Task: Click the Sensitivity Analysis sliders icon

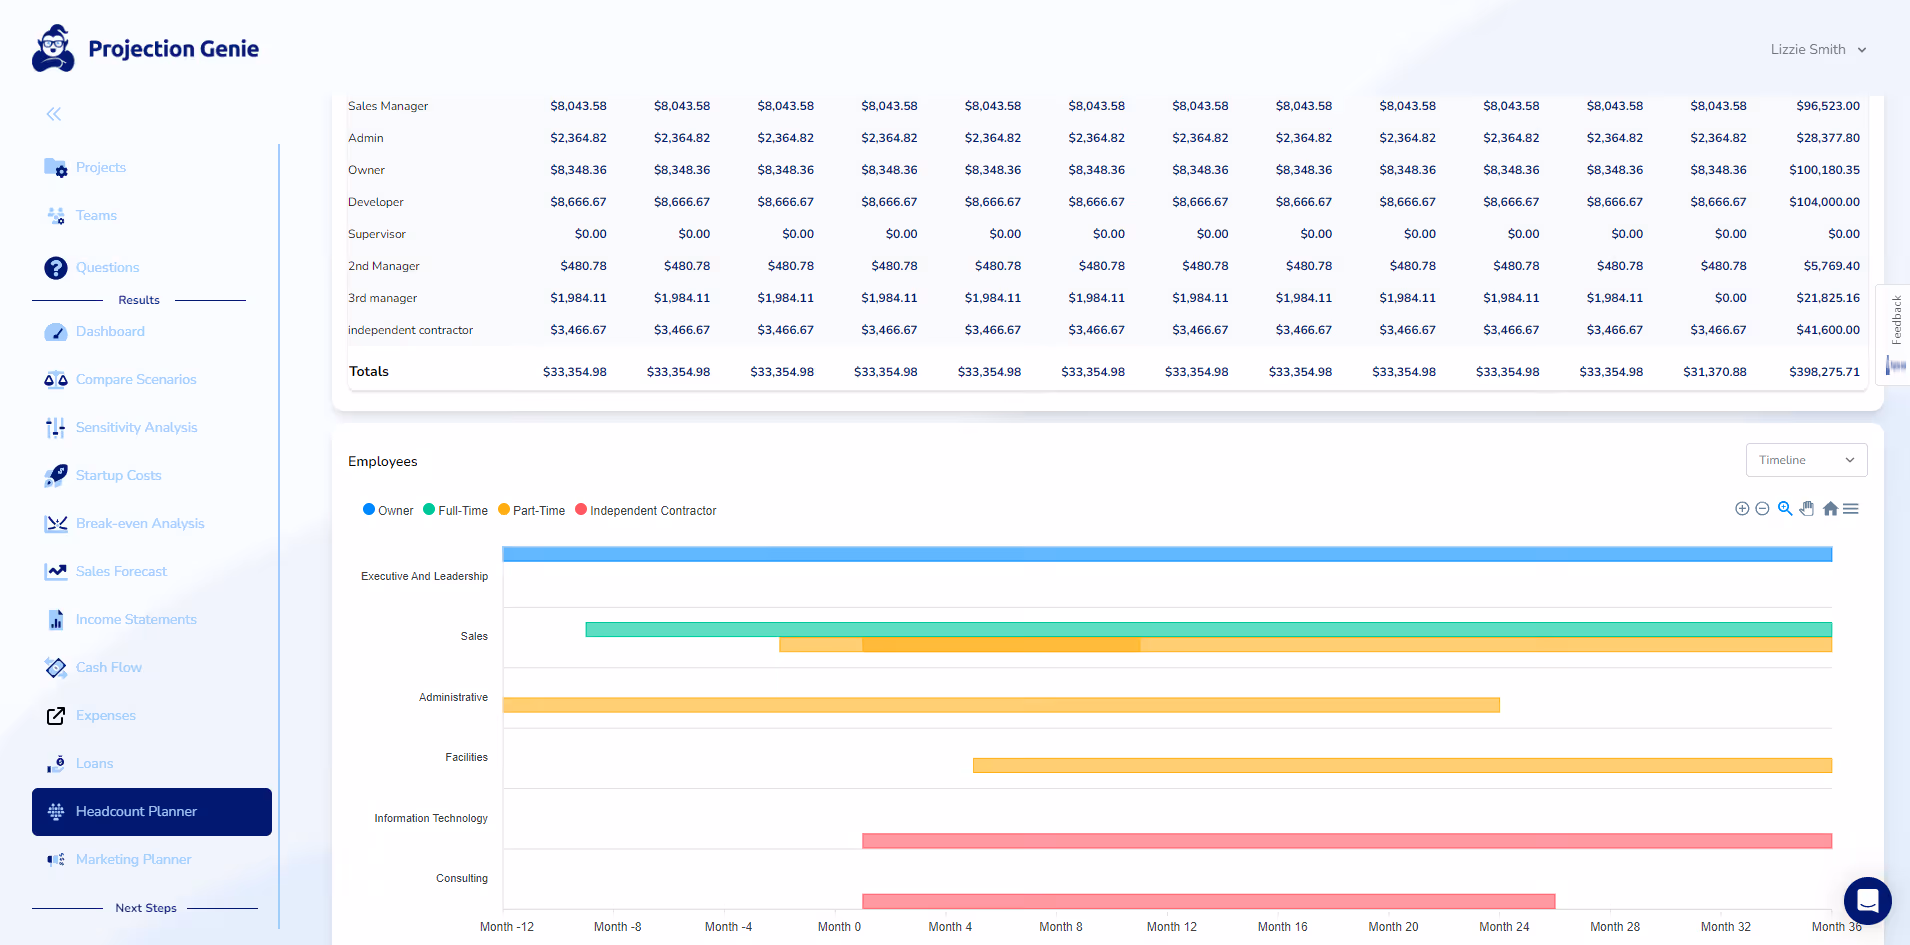Action: pos(56,427)
